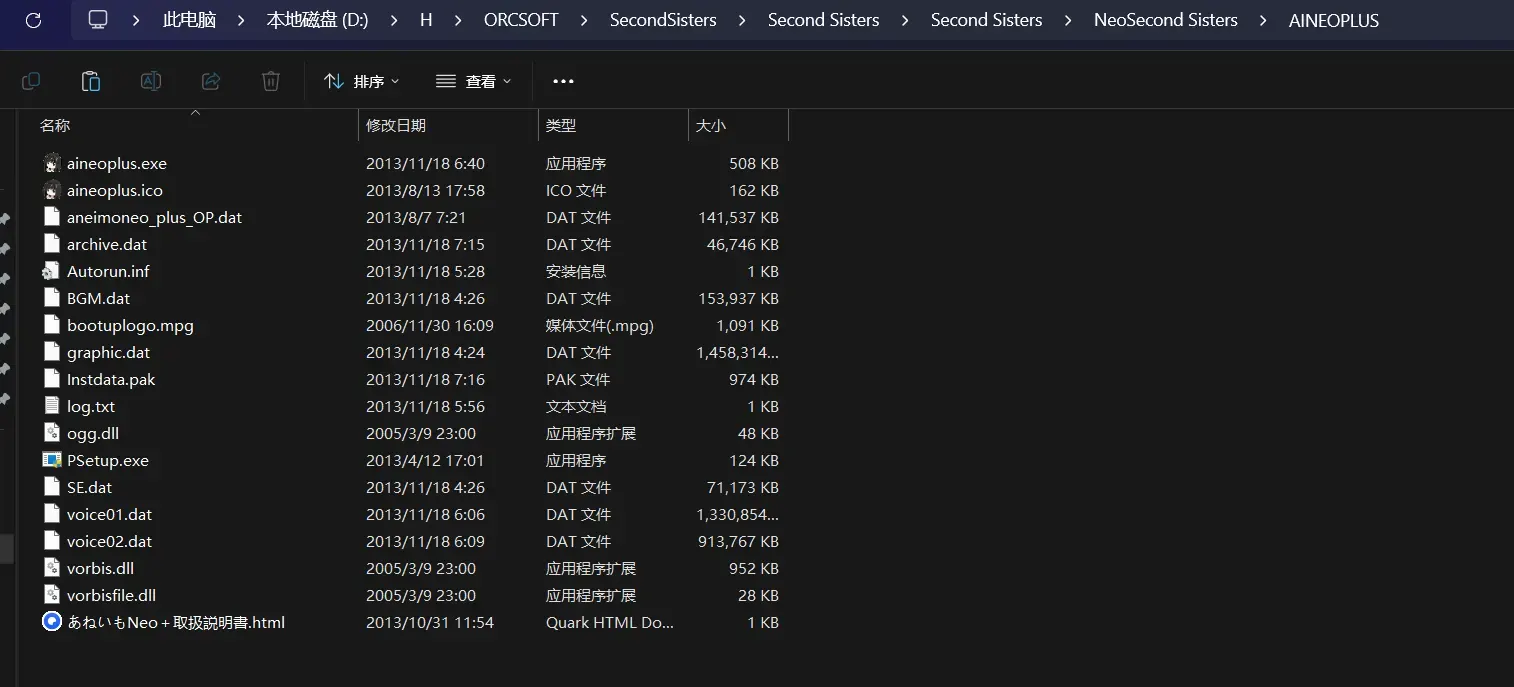The width and height of the screenshot is (1514, 687).
Task: Click the refresh icon in address bar
Action: 32,20
